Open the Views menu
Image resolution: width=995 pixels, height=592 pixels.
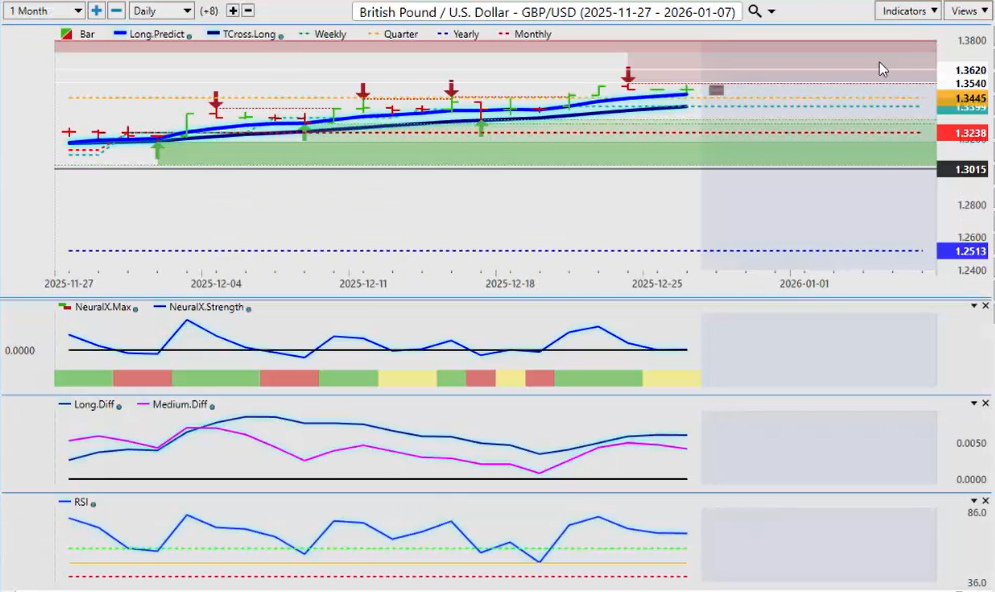968,10
